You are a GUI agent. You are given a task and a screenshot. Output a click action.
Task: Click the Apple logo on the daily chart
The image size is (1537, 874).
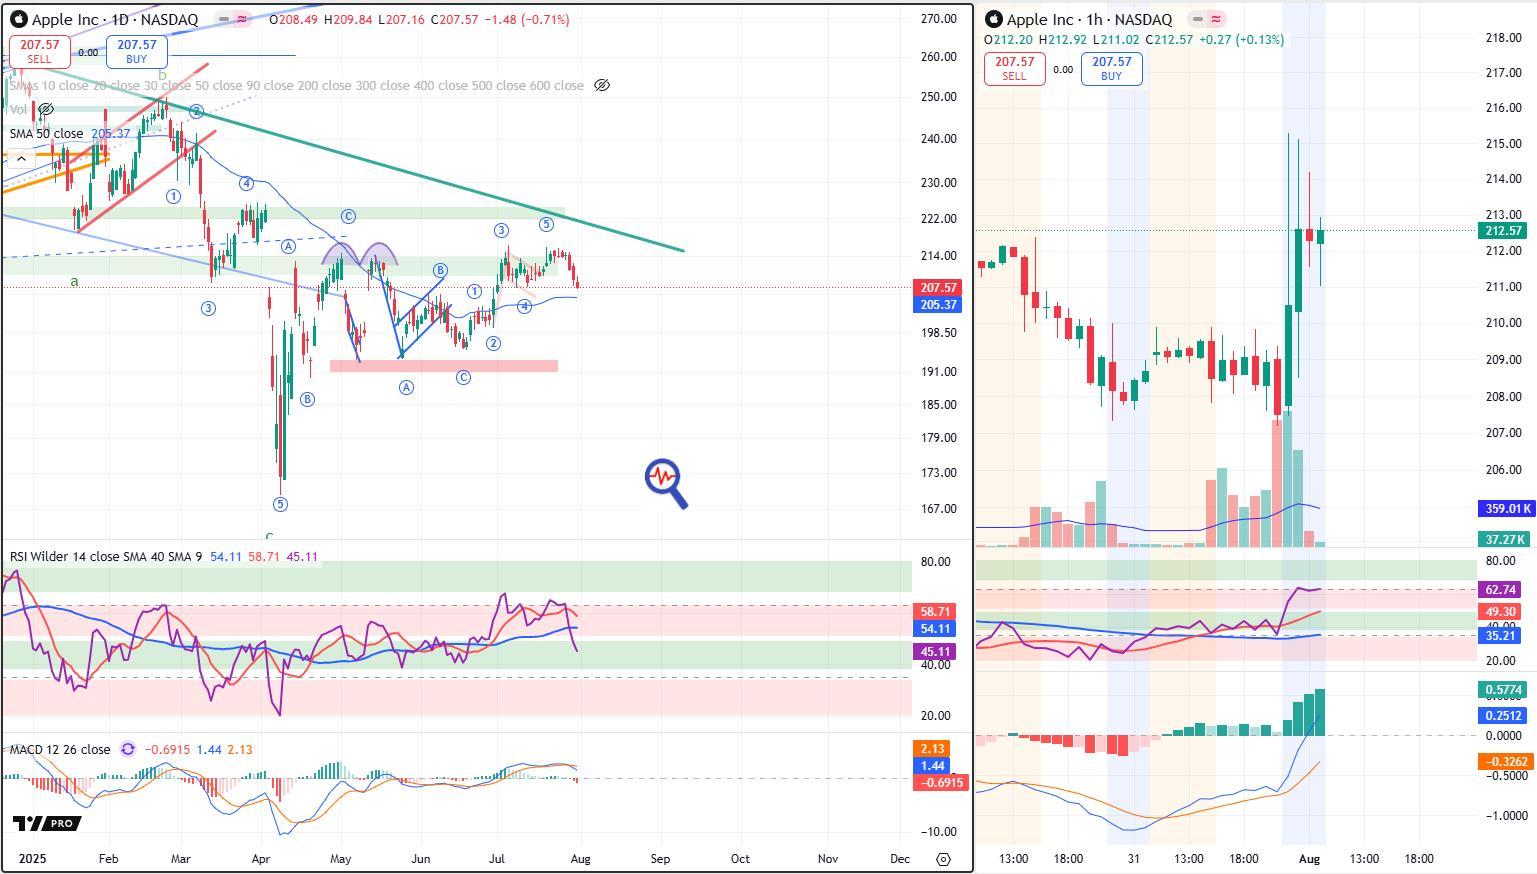click(x=18, y=19)
